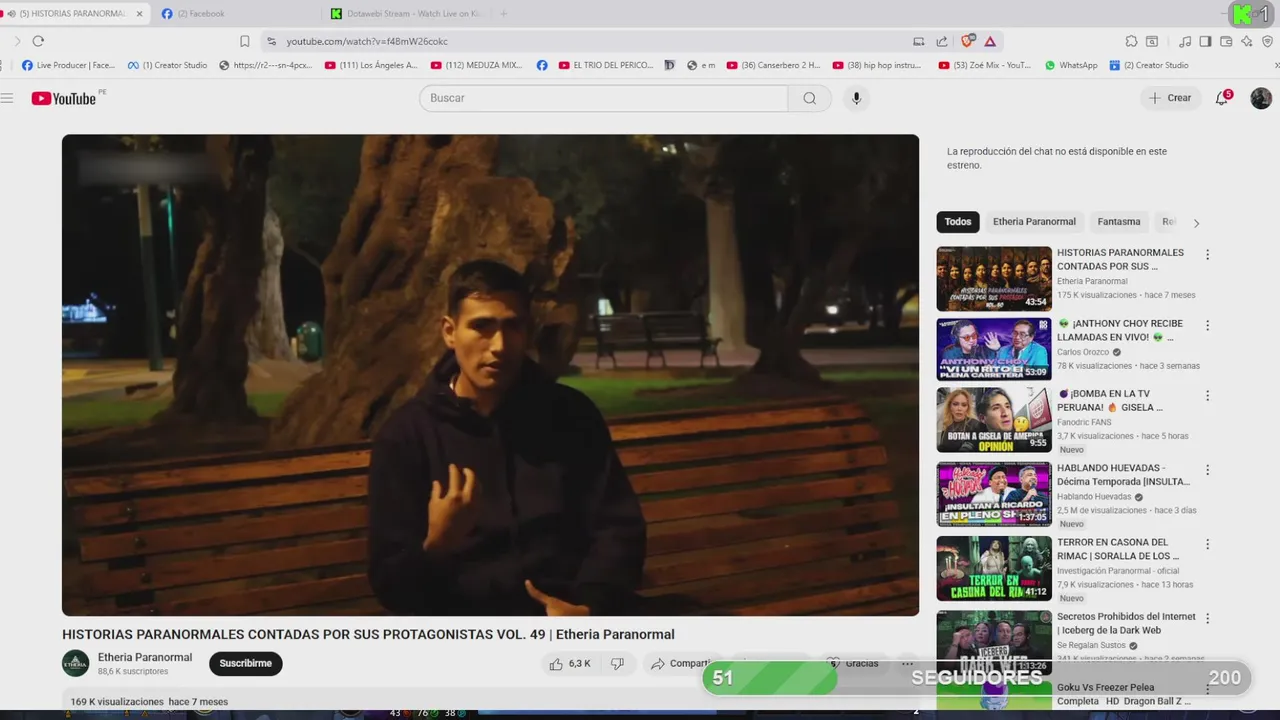Open the media control music note icon
This screenshot has height=720, width=1280.
click(1185, 41)
